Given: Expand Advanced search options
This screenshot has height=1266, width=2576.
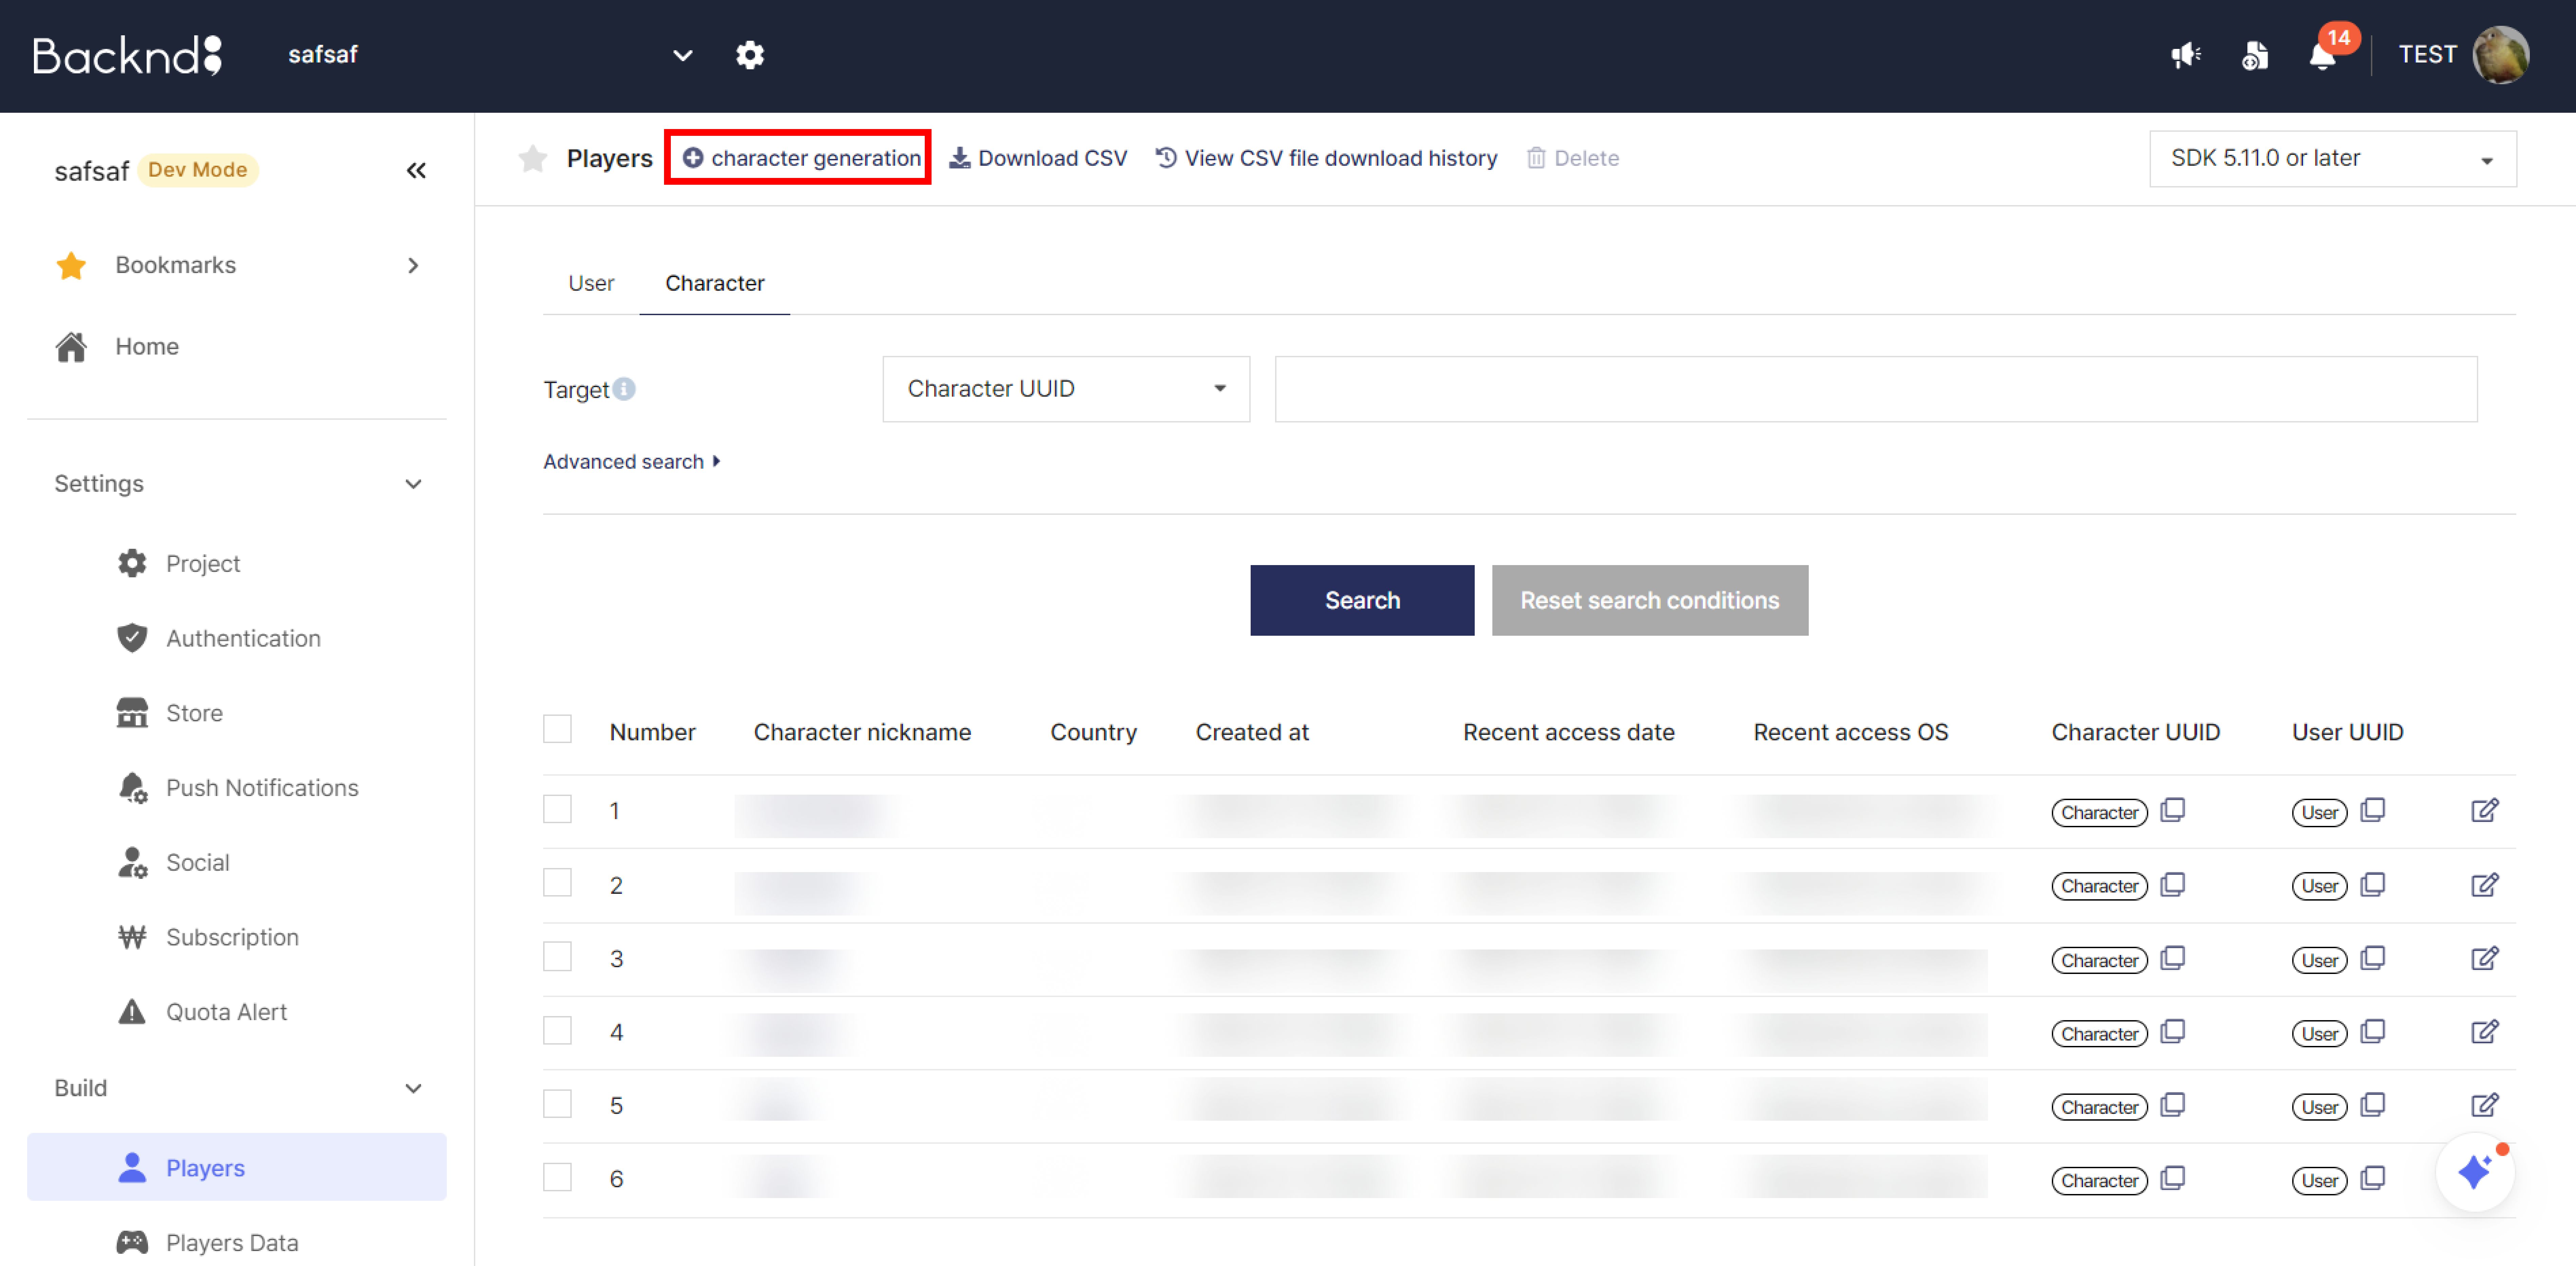Looking at the screenshot, I should [632, 461].
